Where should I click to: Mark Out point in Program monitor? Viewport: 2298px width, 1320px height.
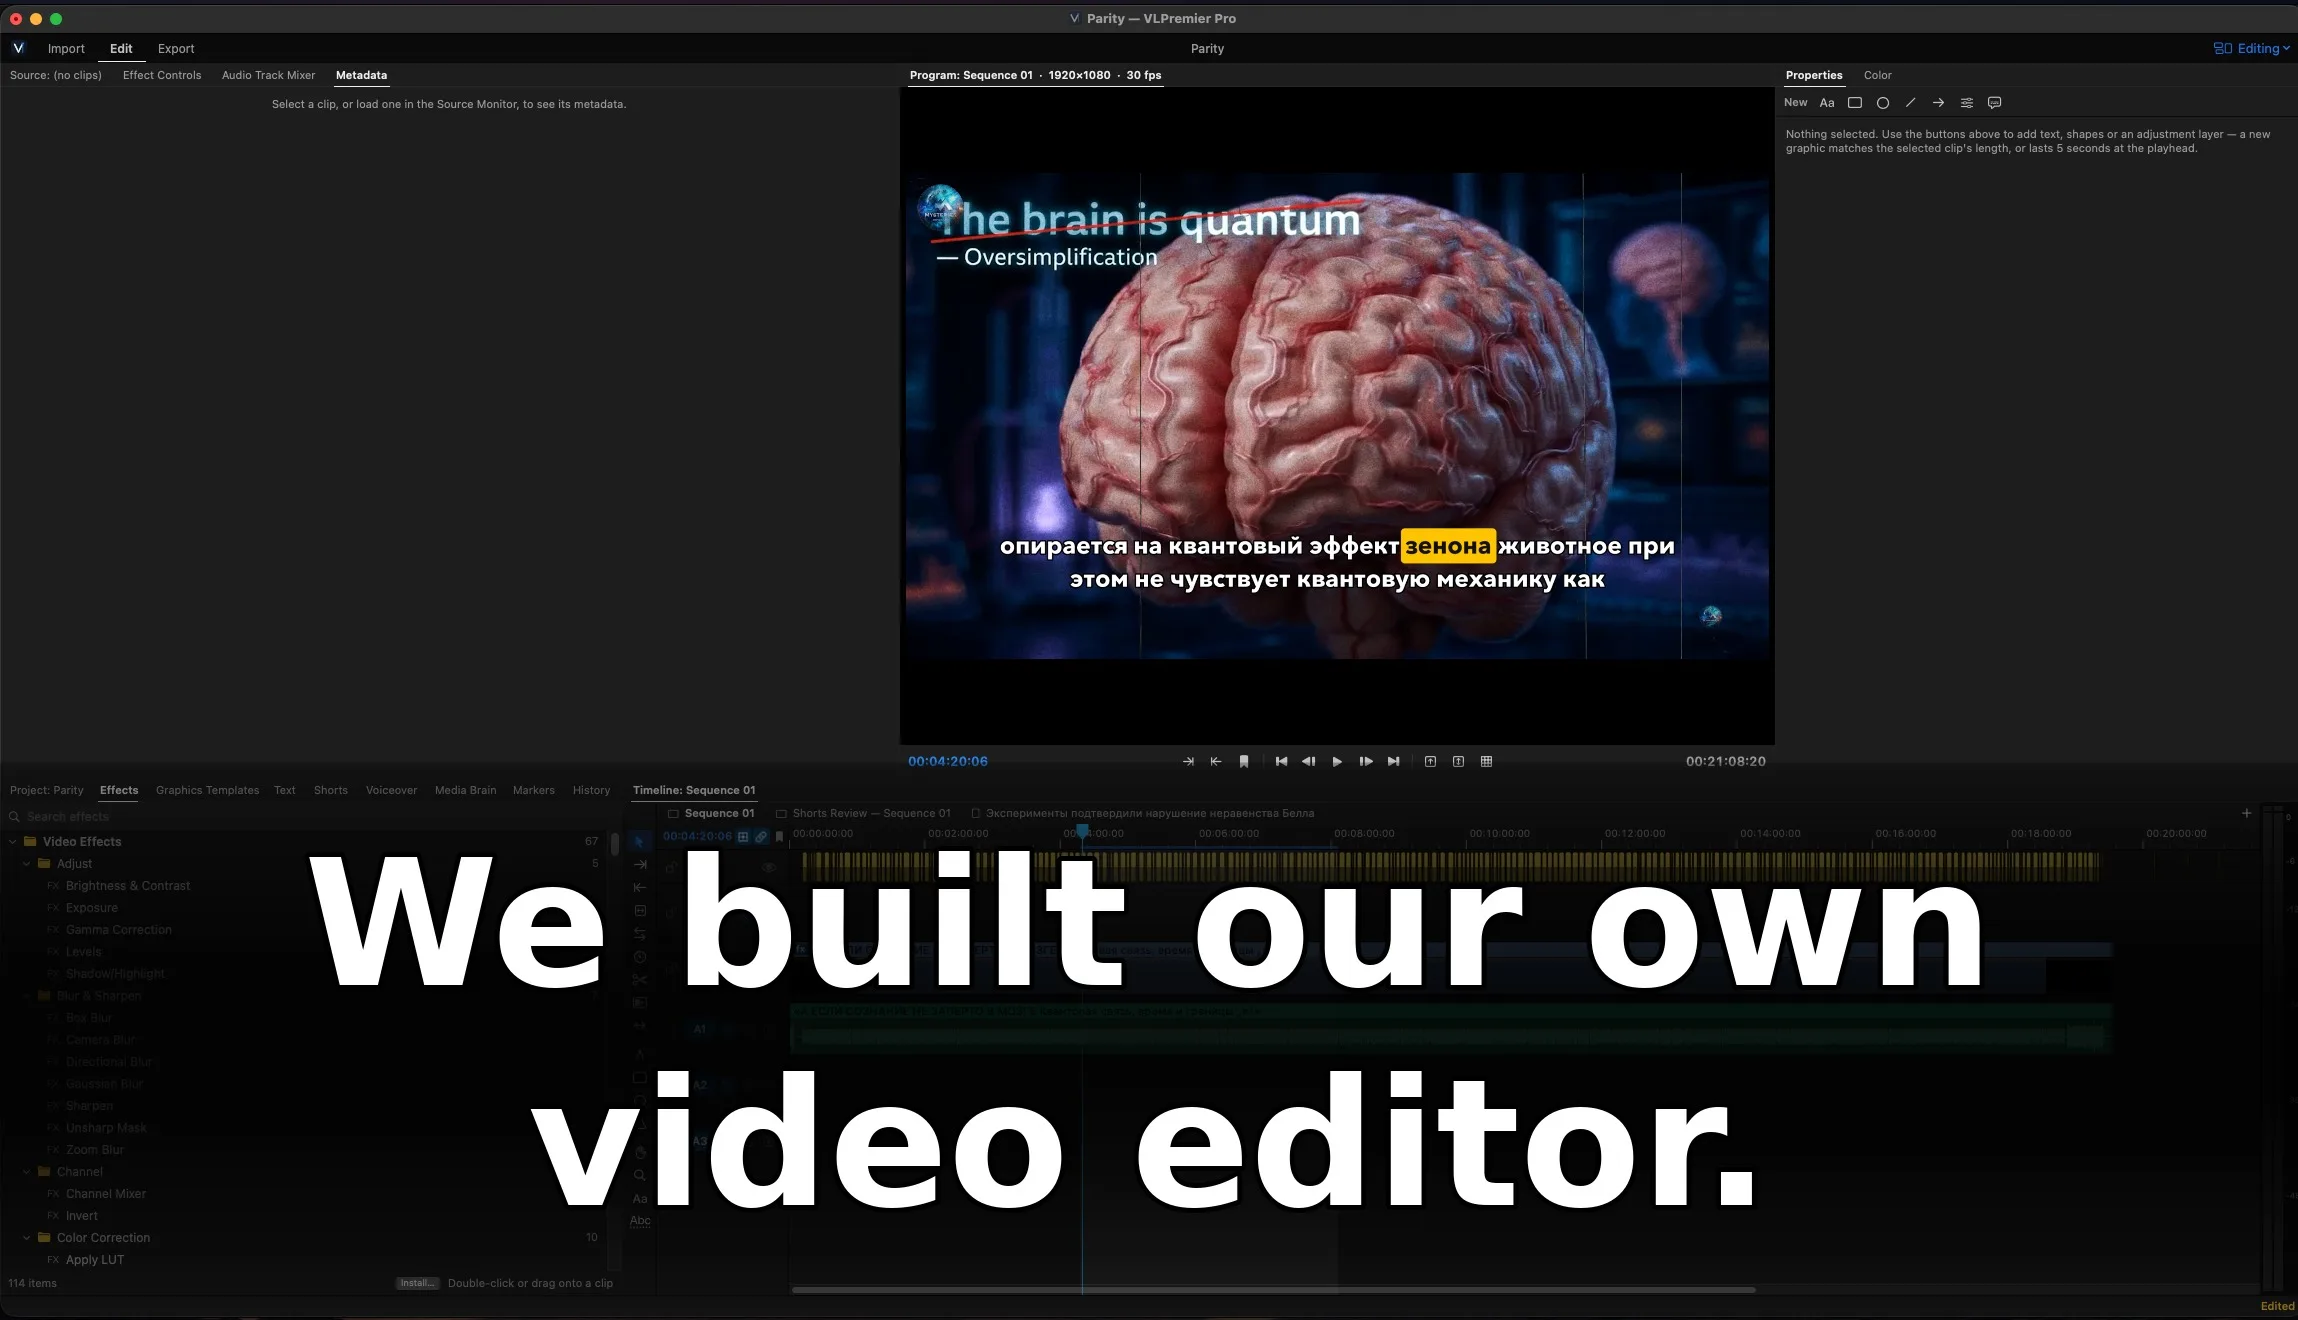coord(1216,761)
